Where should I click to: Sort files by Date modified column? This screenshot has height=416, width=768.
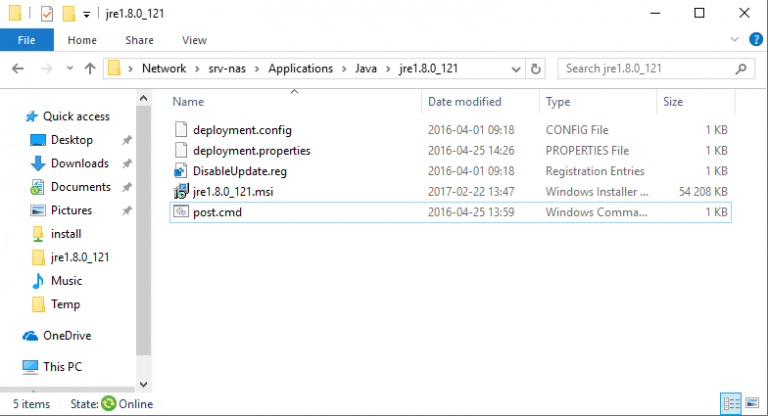click(x=465, y=102)
